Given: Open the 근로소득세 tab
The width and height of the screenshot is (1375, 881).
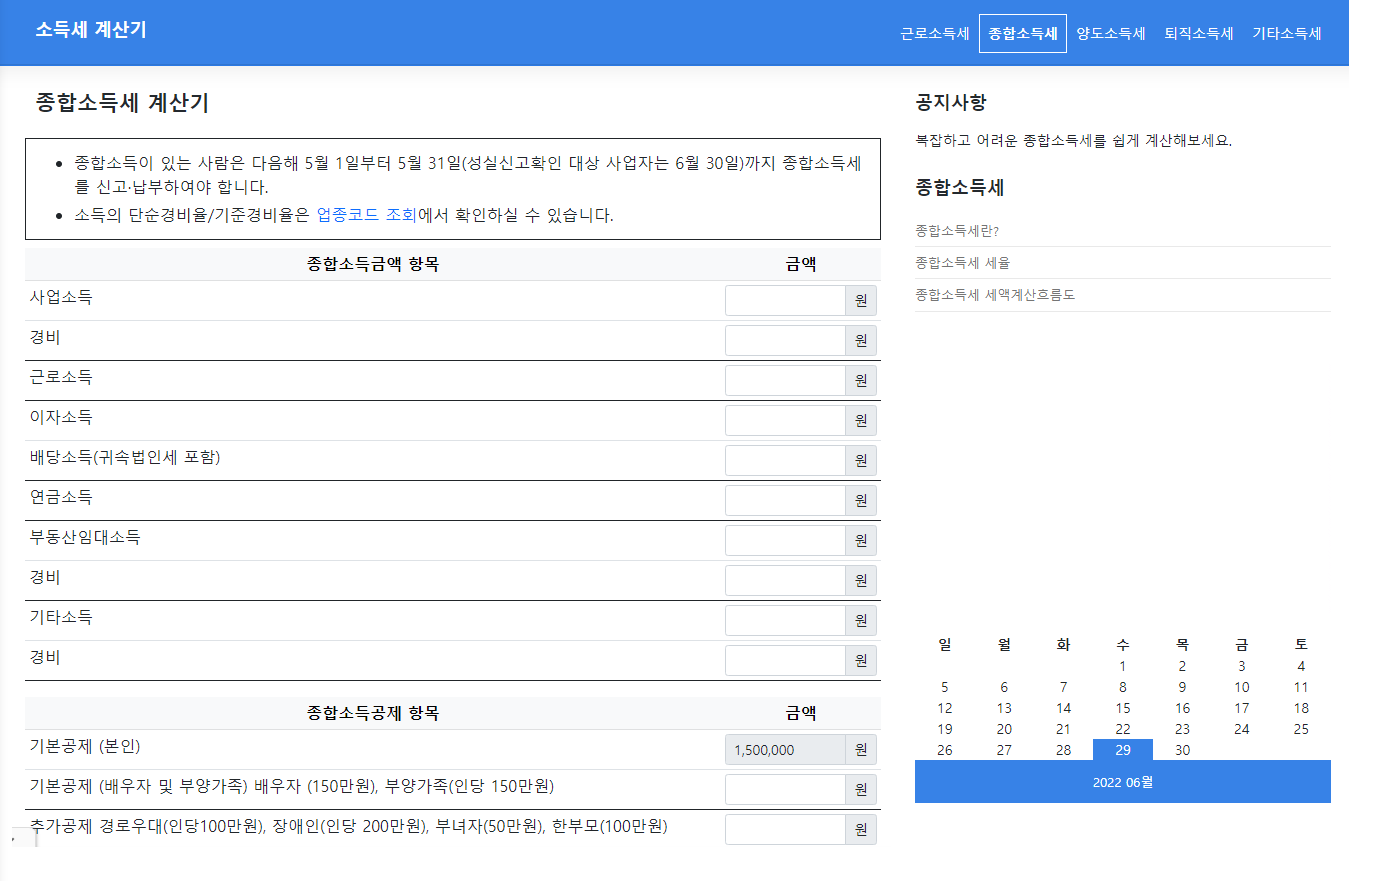Looking at the screenshot, I should [x=935, y=33].
